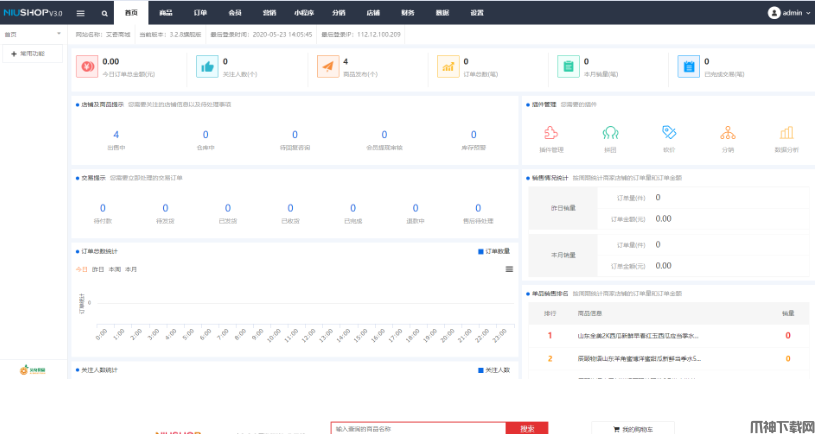Viewport: 815px width, 434px height.
Task: Click the search magnifier icon in top bar
Action: point(104,13)
